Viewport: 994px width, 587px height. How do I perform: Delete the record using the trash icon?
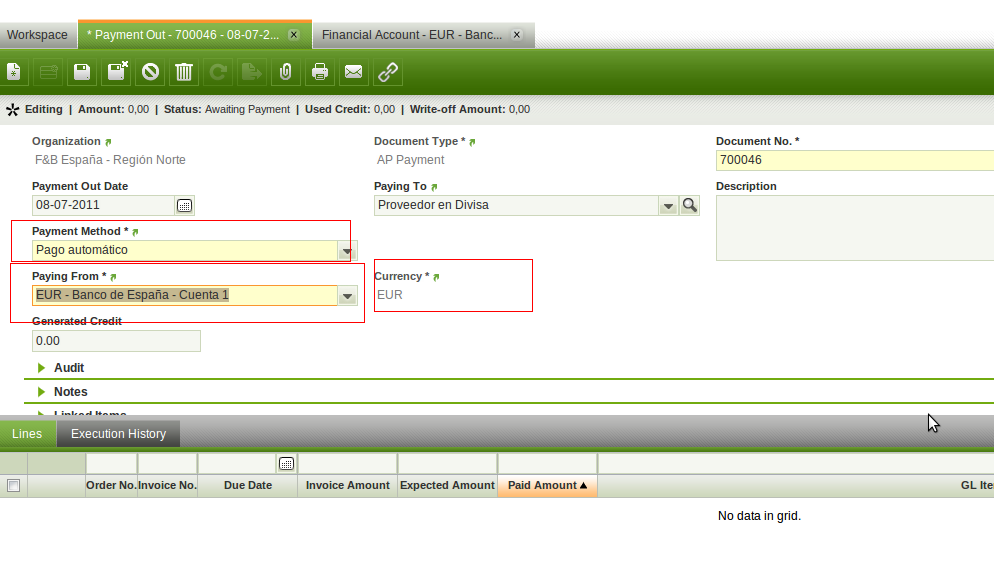[184, 72]
